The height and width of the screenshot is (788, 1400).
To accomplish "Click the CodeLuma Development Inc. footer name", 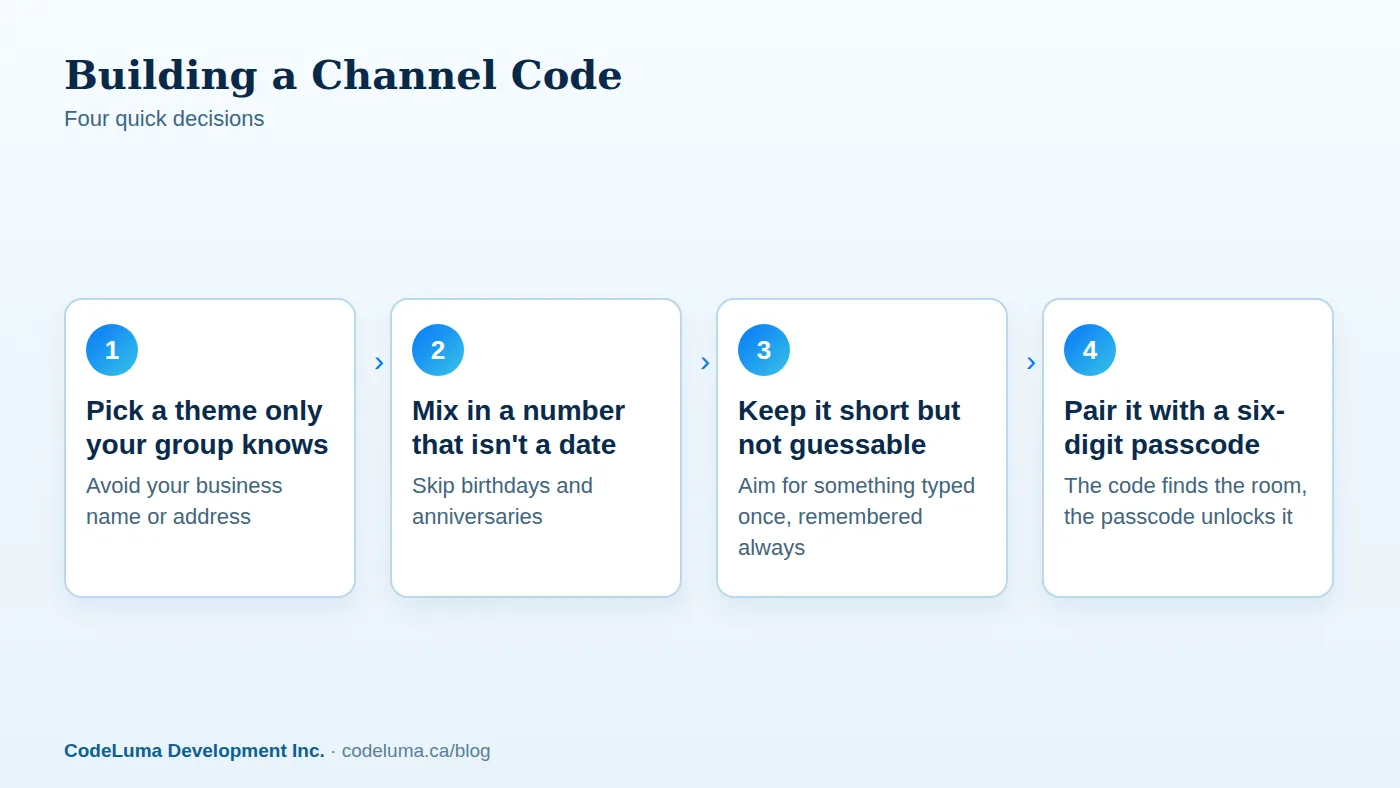I will click(x=194, y=750).
